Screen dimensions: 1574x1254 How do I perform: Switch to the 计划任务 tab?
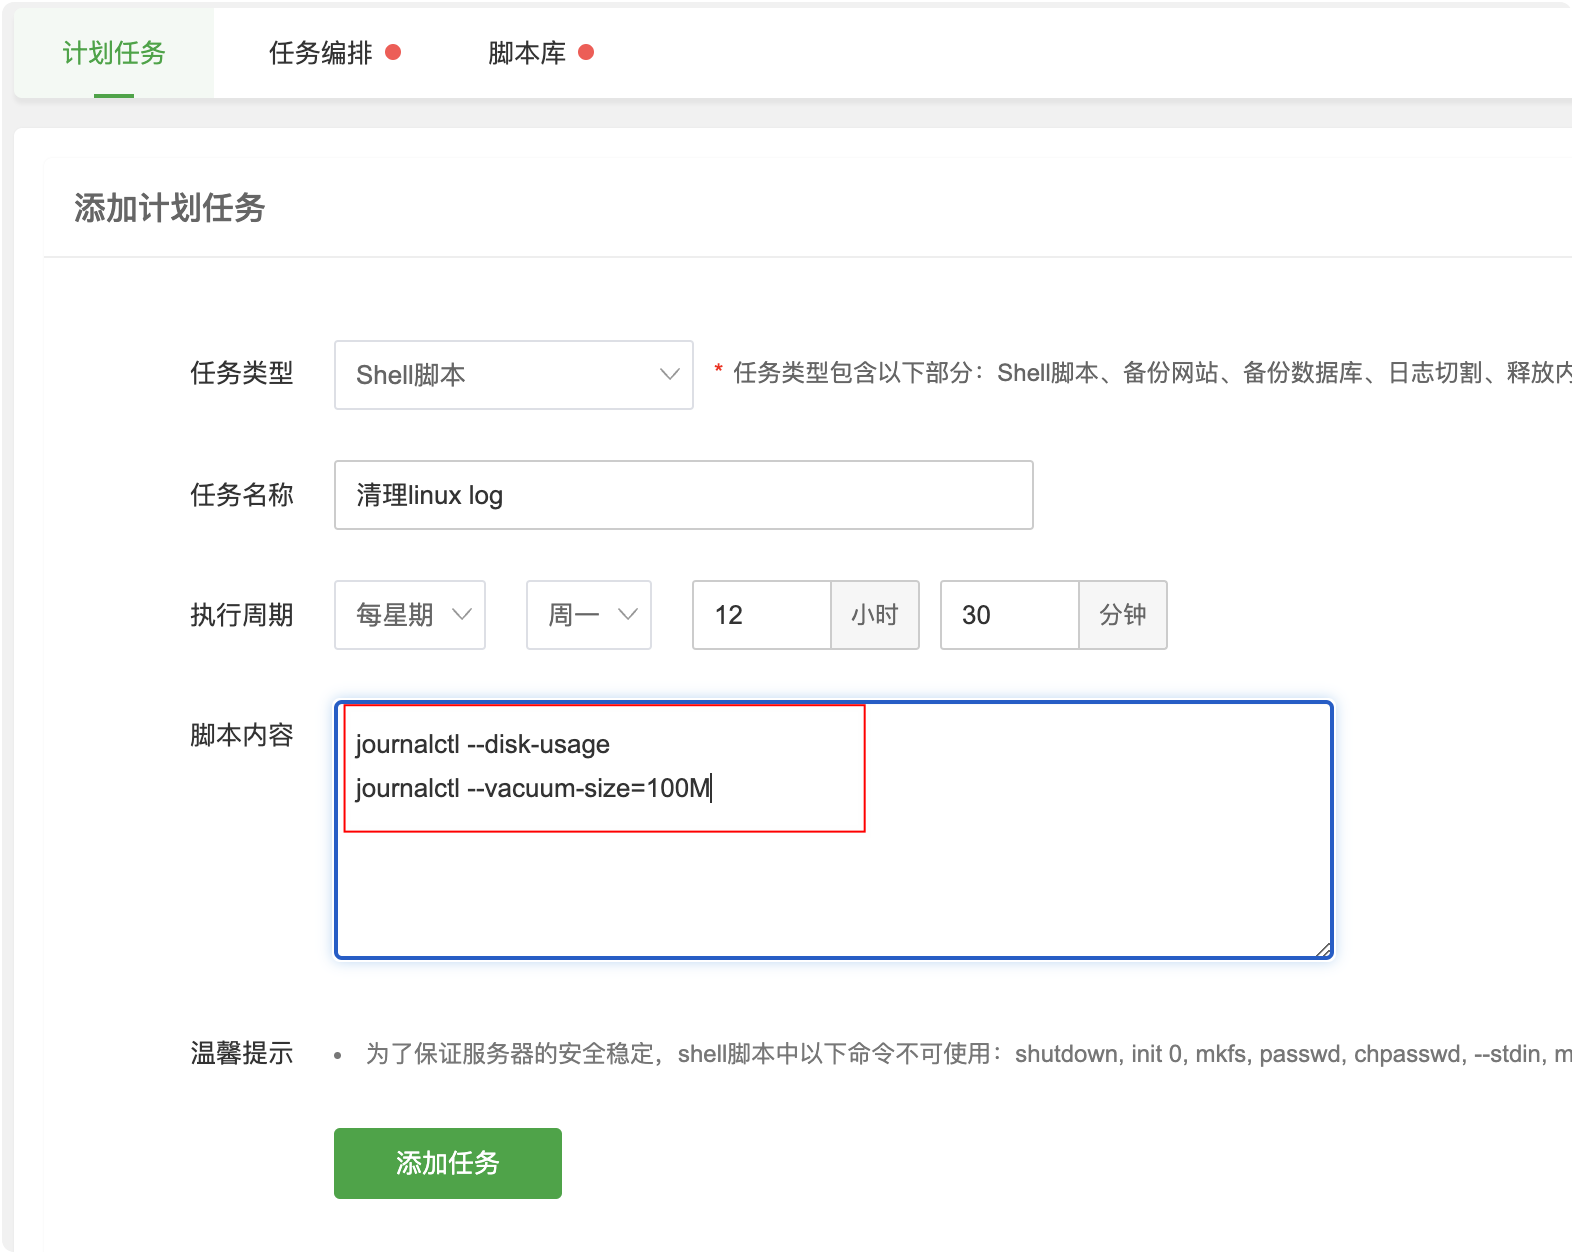coord(114,53)
